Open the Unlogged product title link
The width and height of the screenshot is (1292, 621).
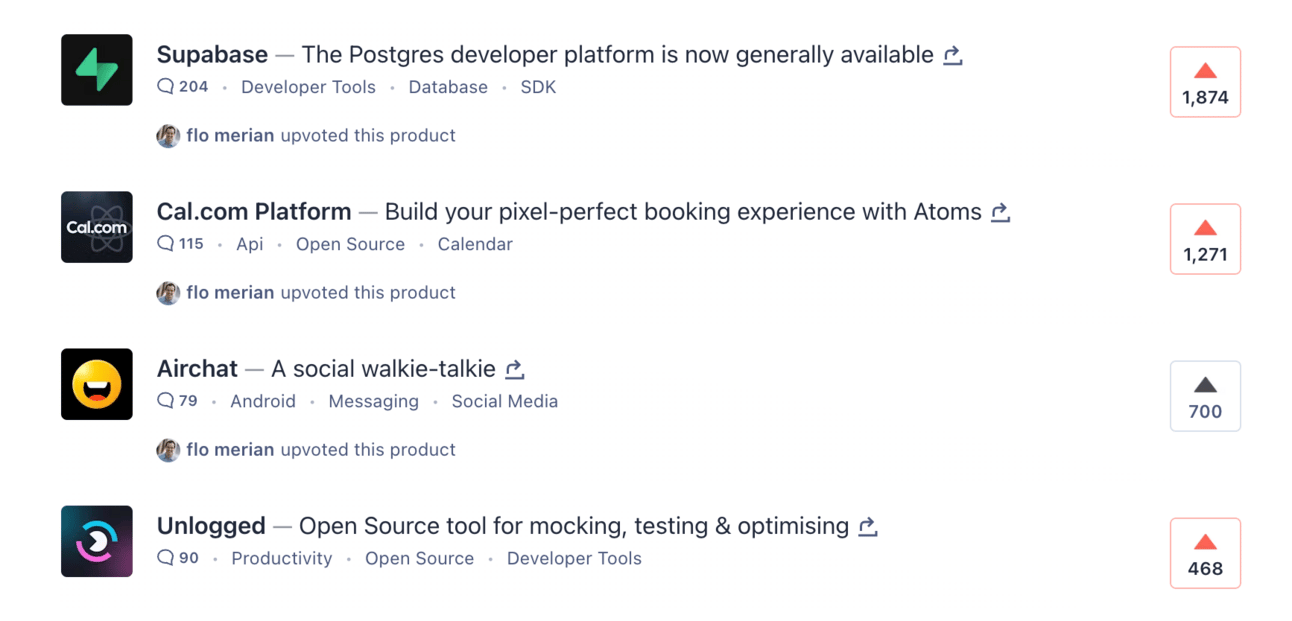(211, 526)
